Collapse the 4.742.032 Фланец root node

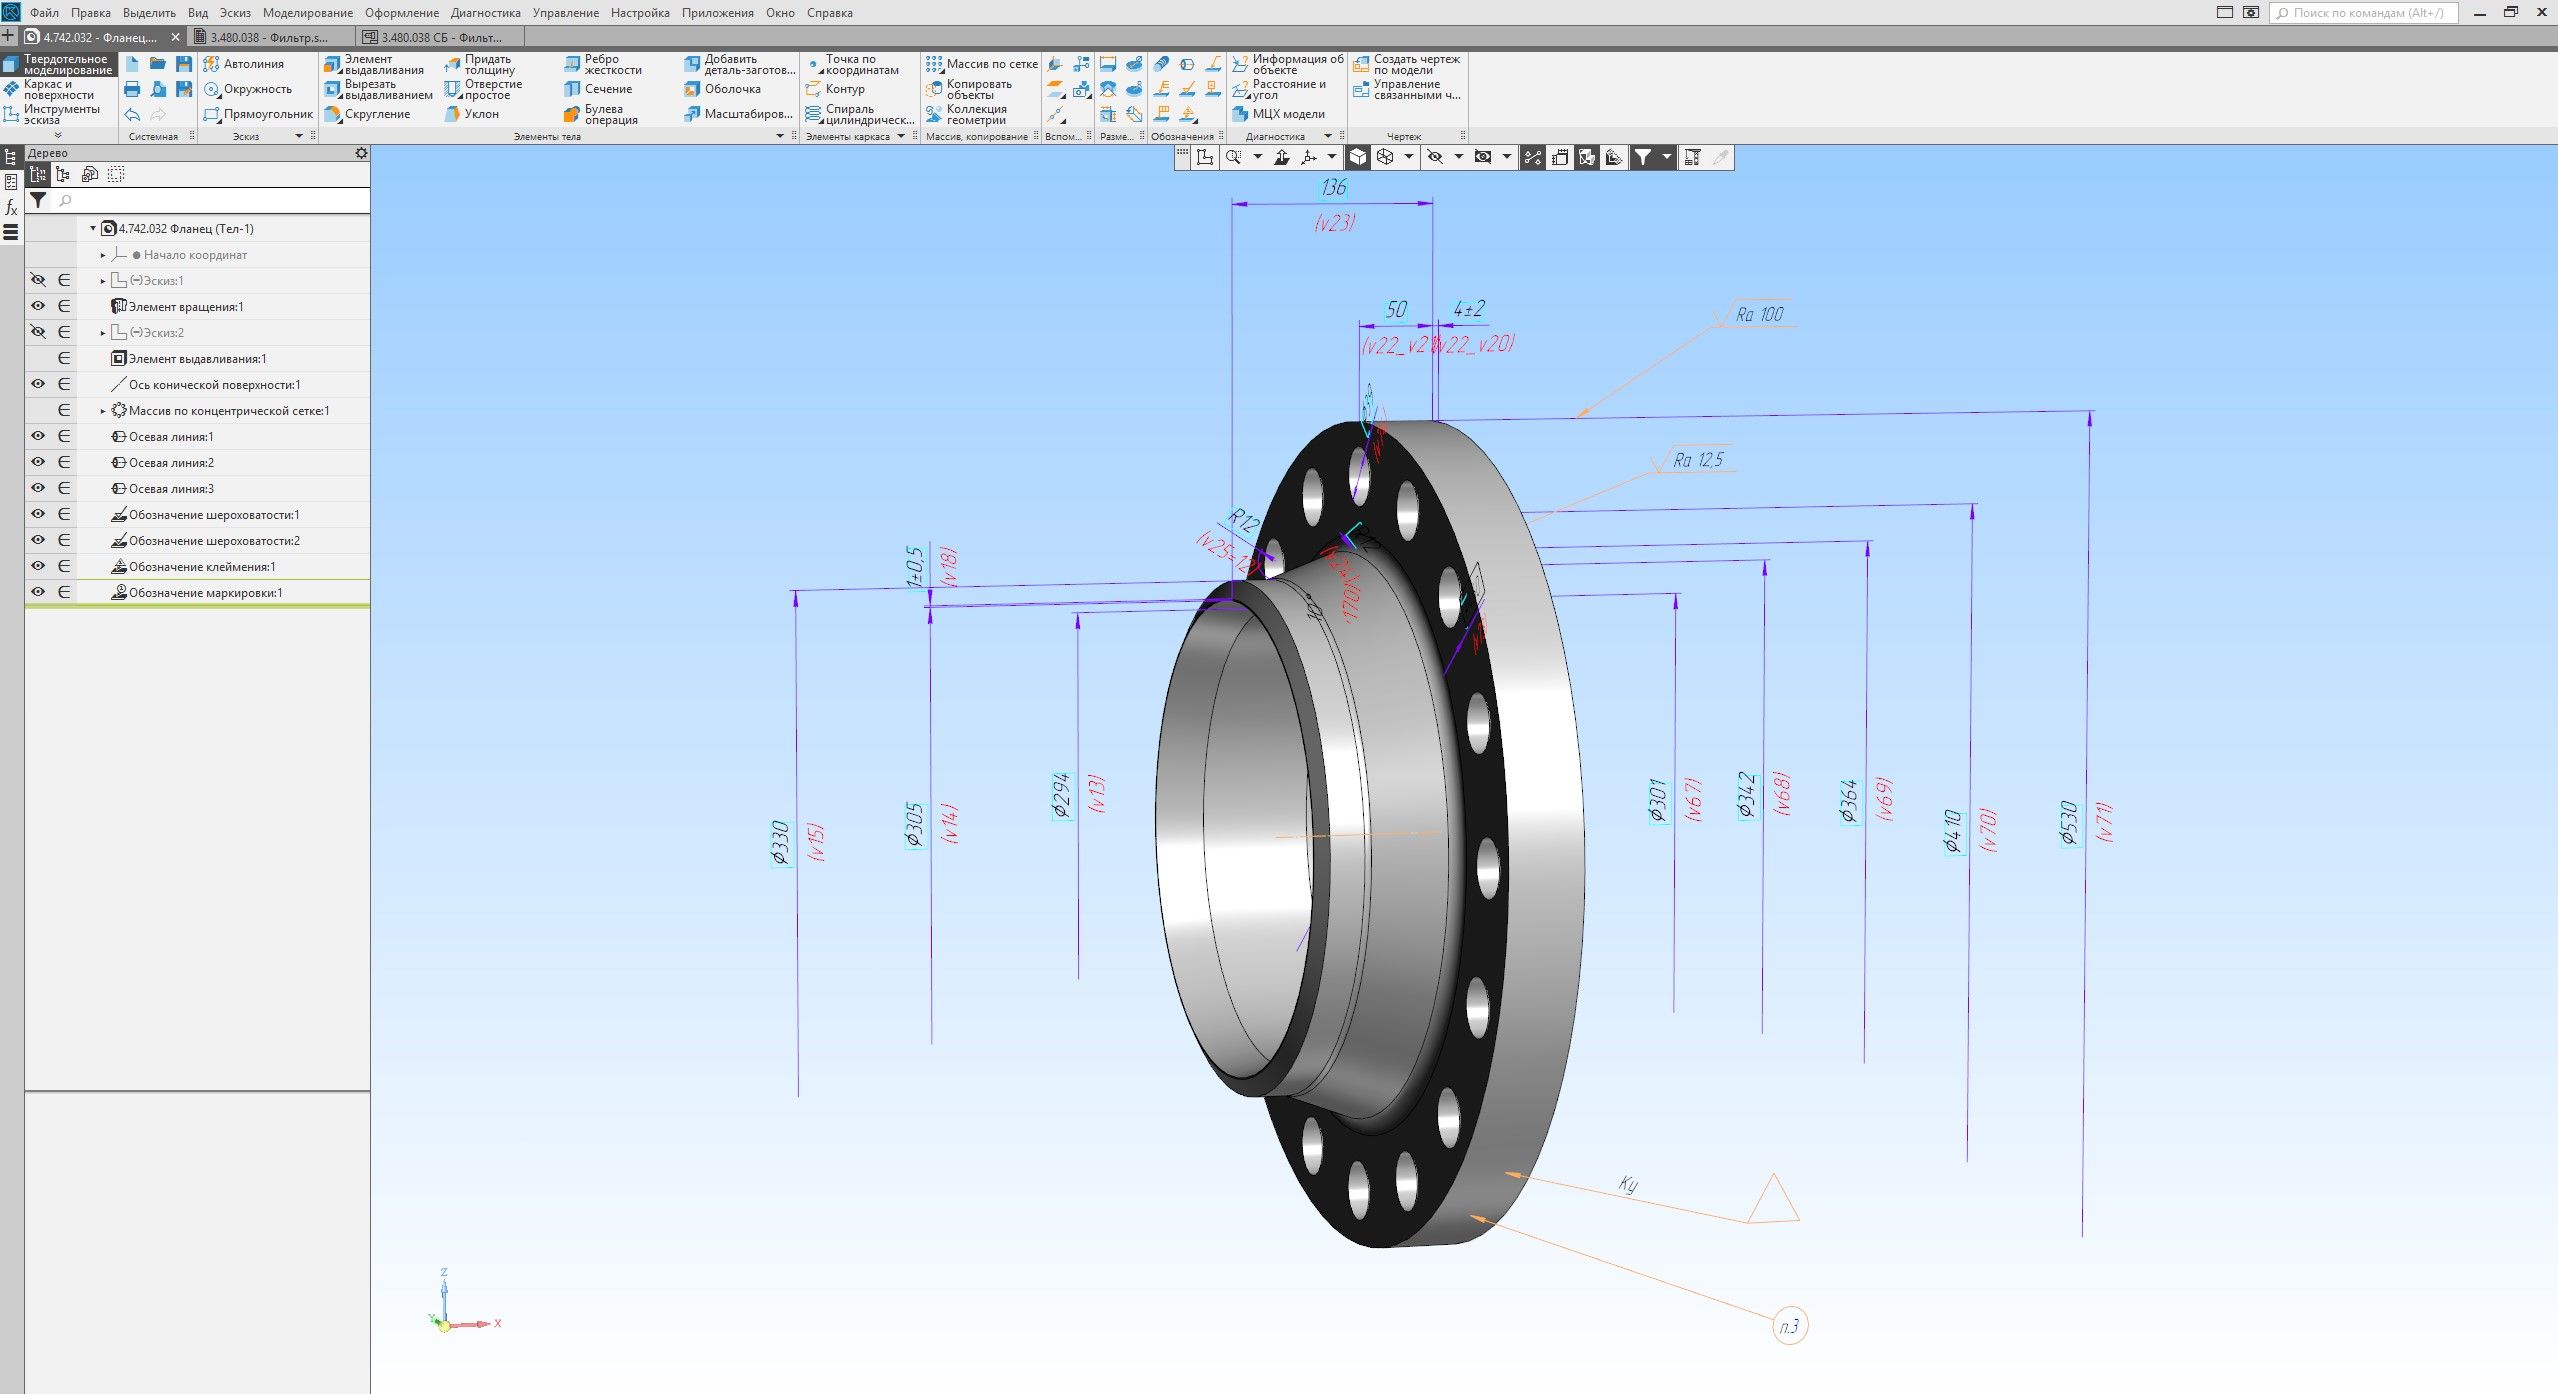pyautogui.click(x=93, y=229)
